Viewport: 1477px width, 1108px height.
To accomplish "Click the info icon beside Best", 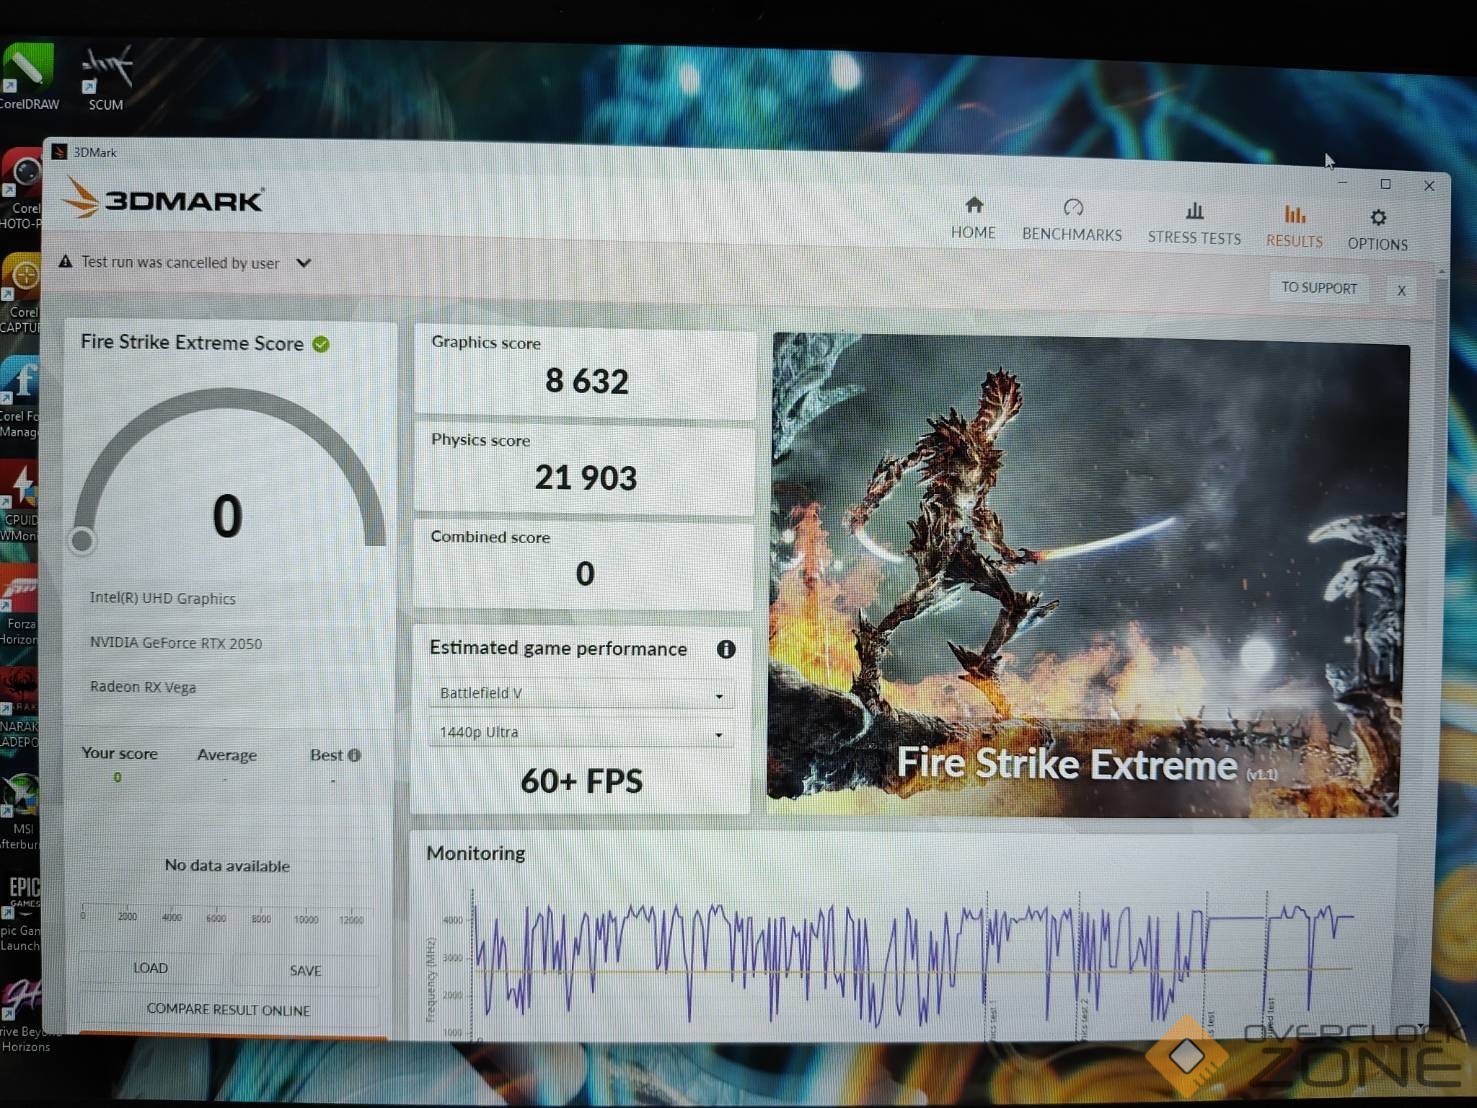I will (x=354, y=755).
